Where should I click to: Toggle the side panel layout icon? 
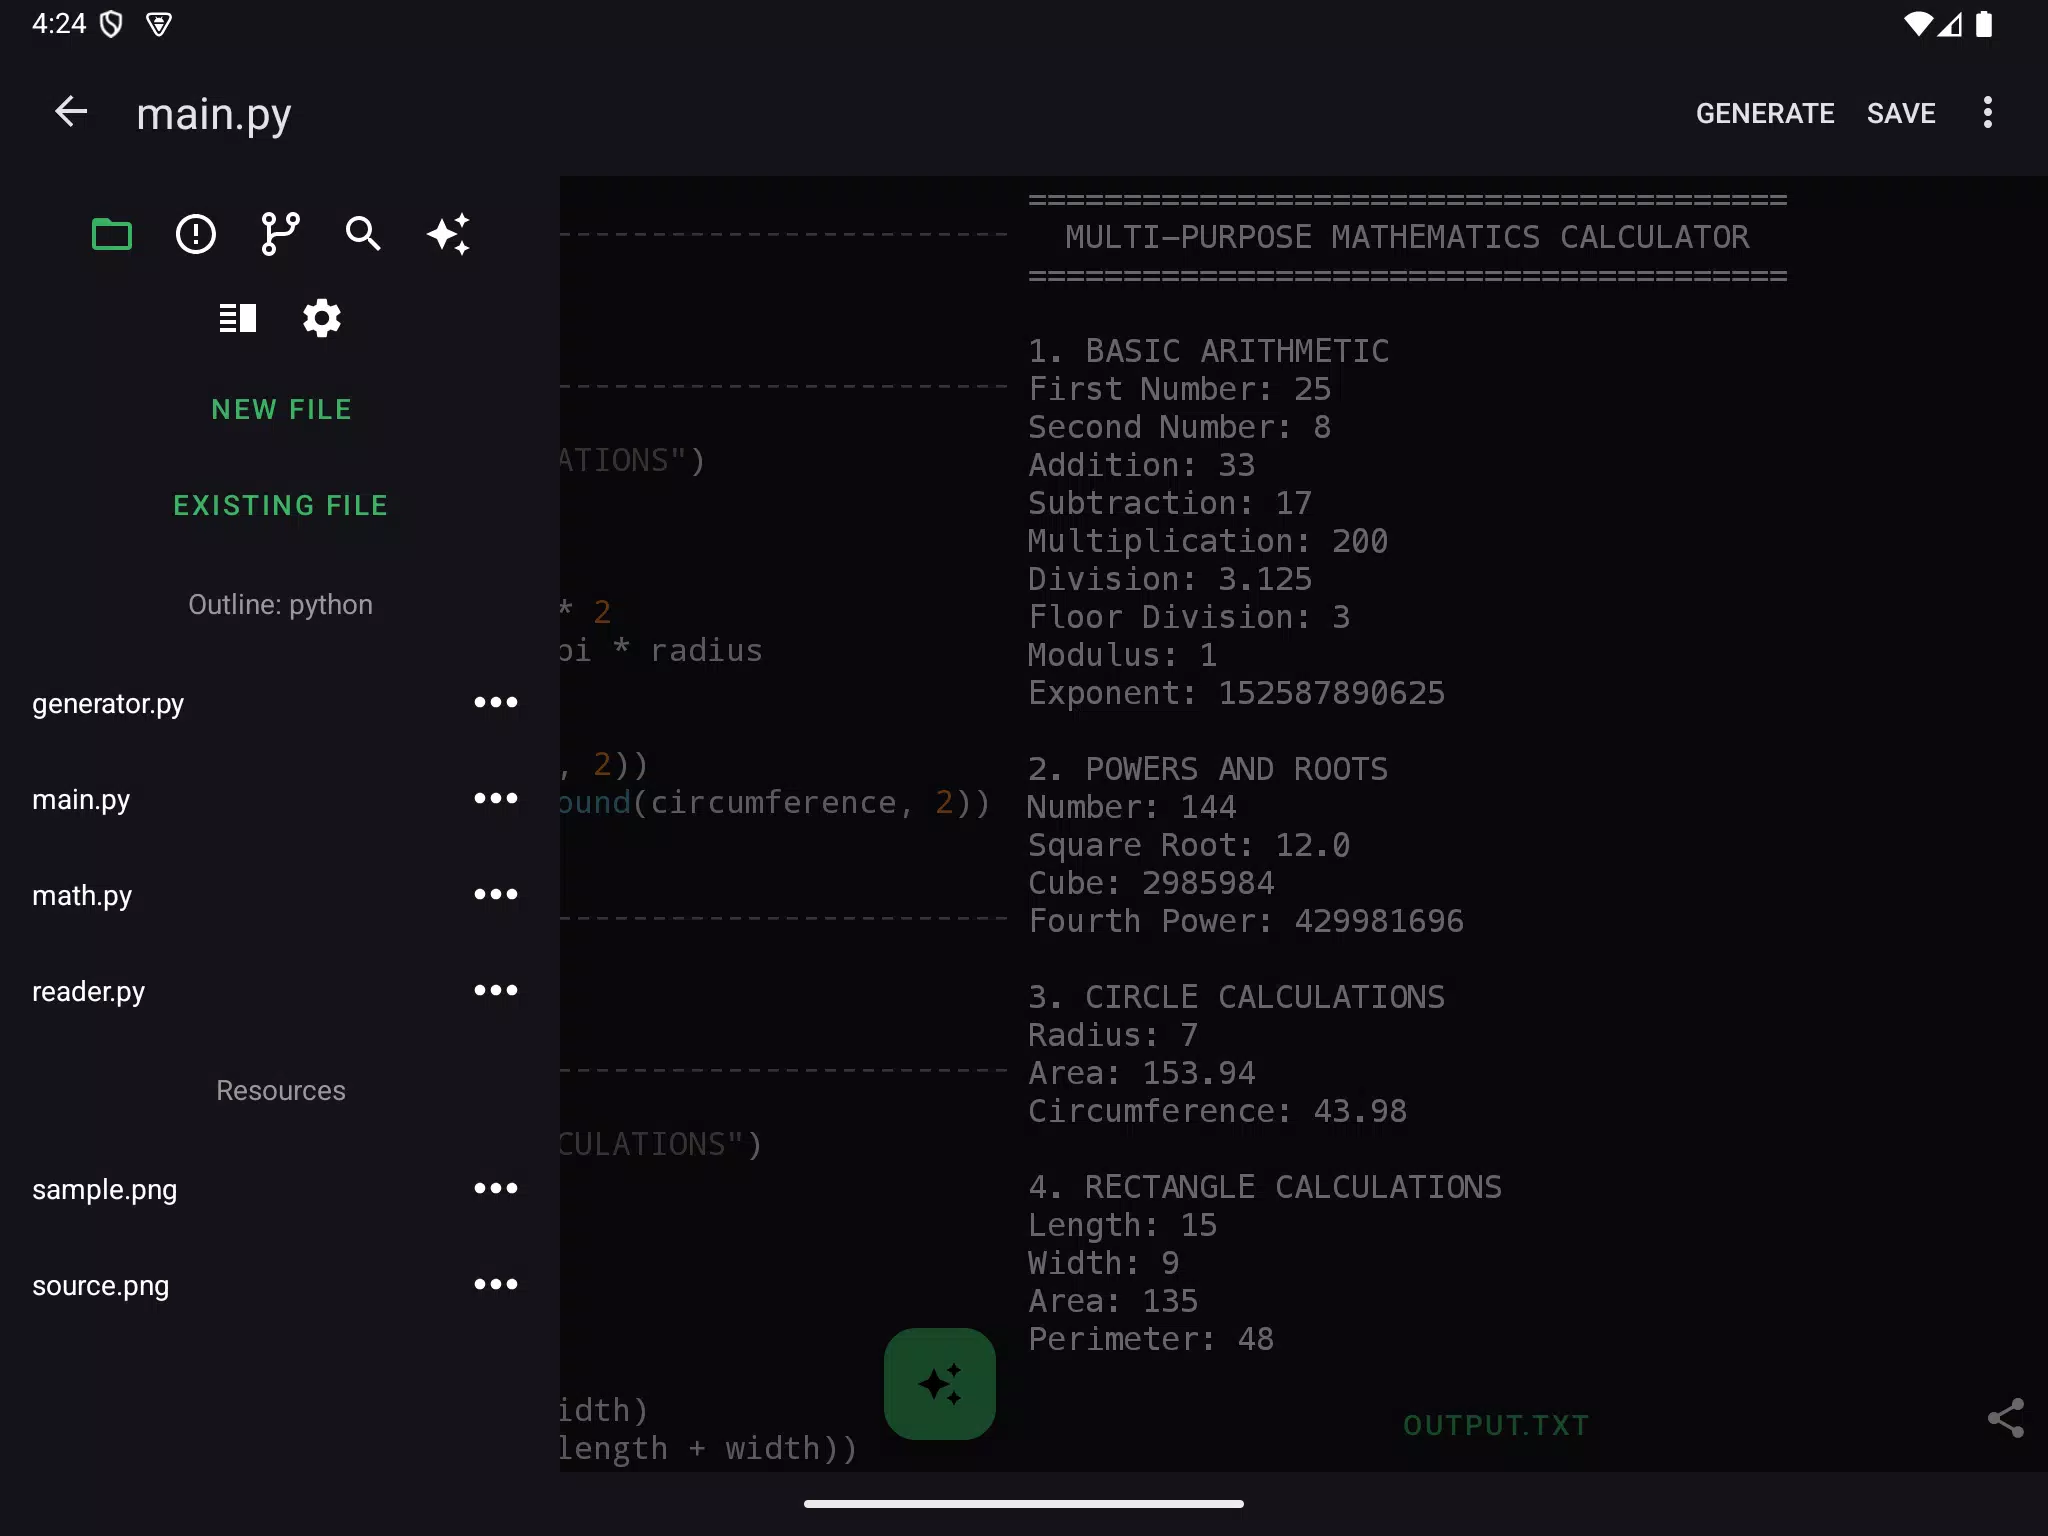pos(238,318)
